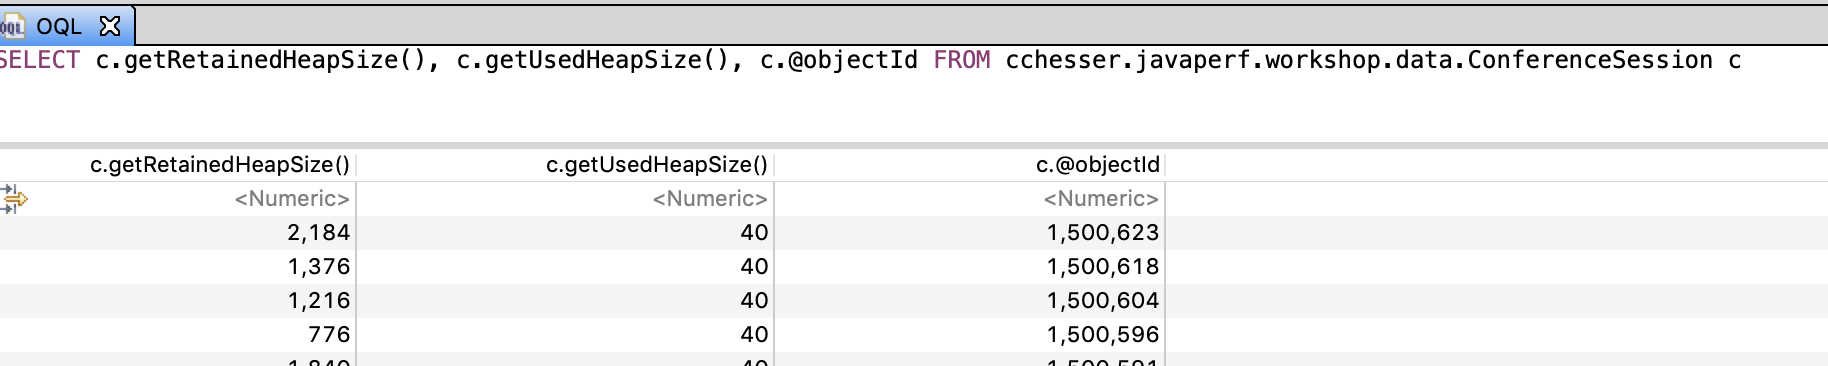Click the filter row icon
1828x366 pixels.
click(x=13, y=198)
